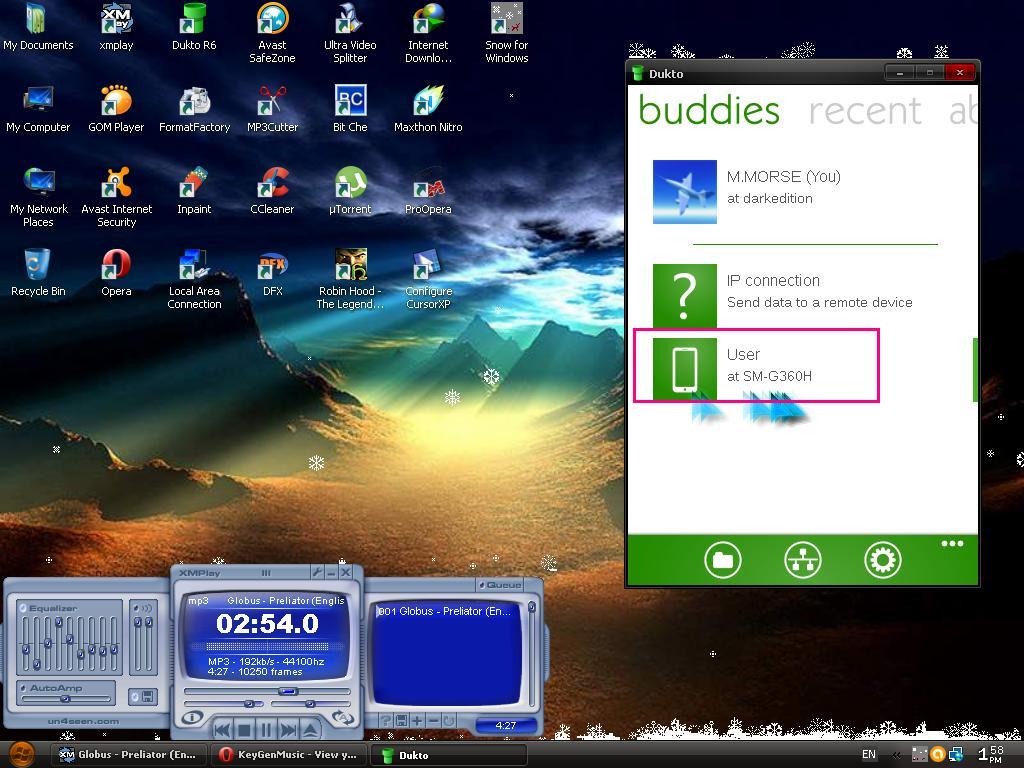This screenshot has width=1024, height=768.
Task: Save the XMPlay playlist with disk icon
Action: tap(401, 721)
